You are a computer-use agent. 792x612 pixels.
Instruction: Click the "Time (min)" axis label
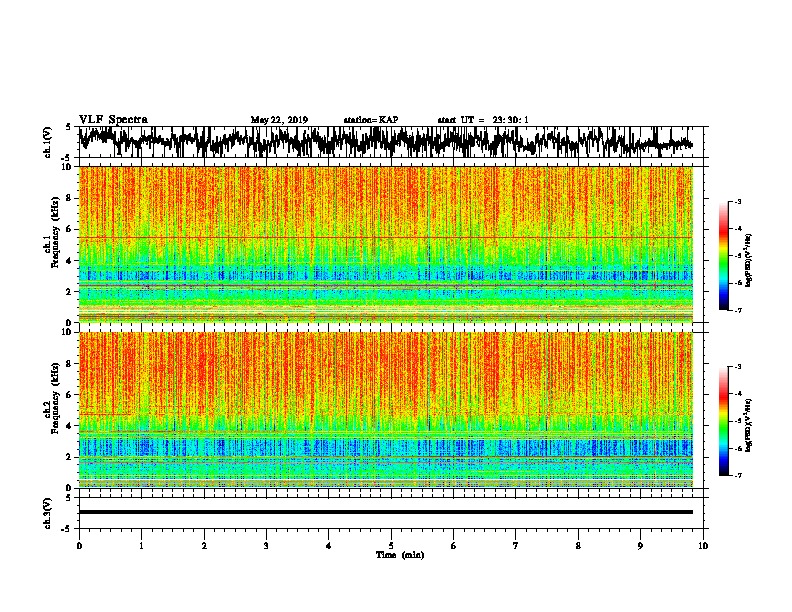click(x=400, y=555)
